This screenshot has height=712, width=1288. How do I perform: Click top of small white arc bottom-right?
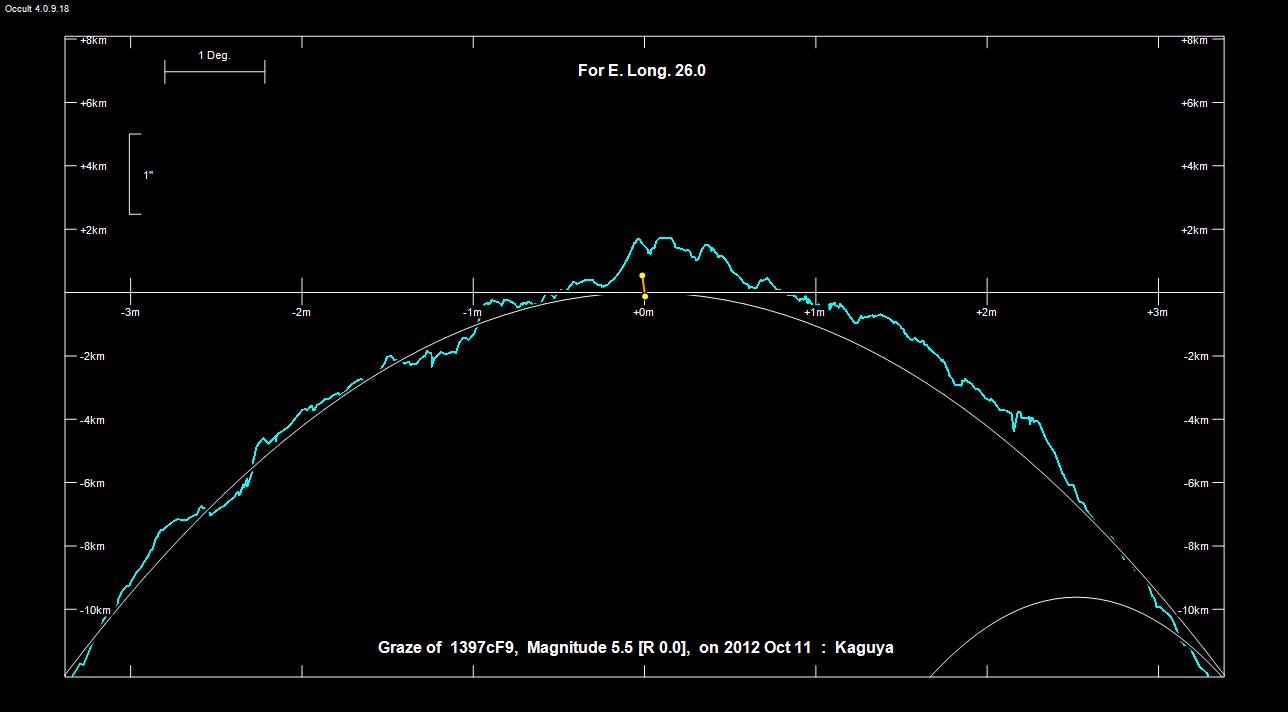(x=1076, y=597)
